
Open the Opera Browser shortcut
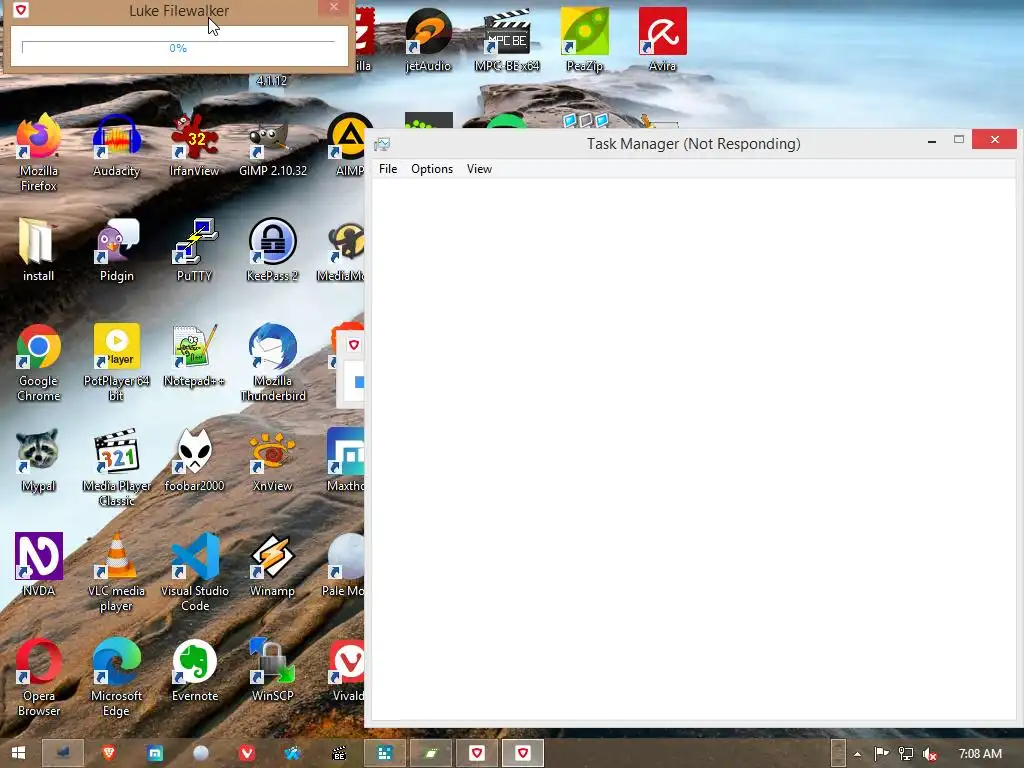point(39,679)
